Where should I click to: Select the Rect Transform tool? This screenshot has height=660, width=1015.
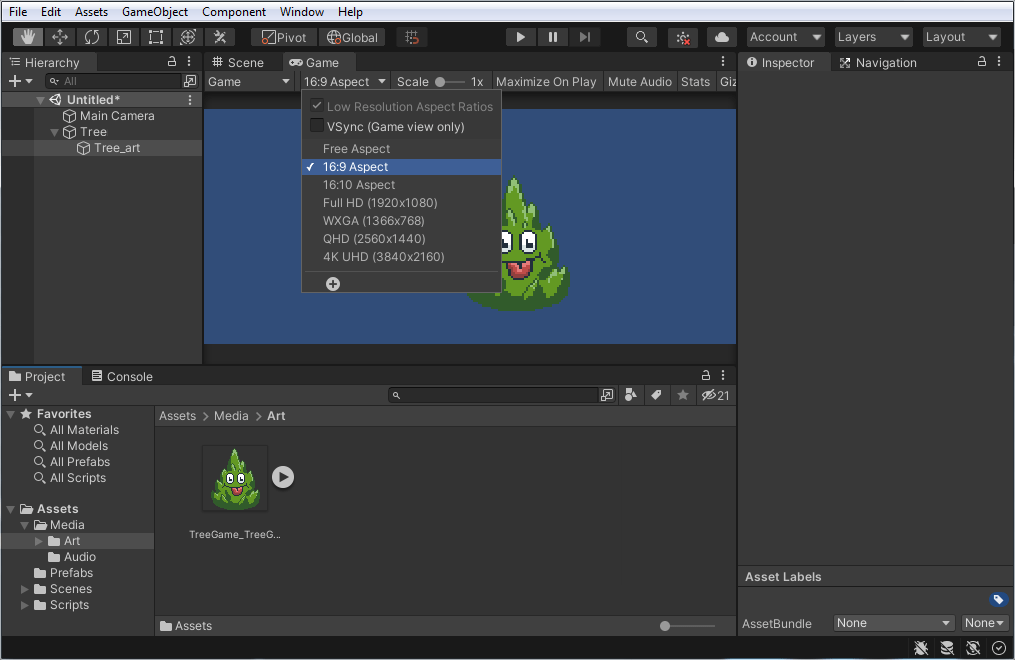pyautogui.click(x=155, y=36)
